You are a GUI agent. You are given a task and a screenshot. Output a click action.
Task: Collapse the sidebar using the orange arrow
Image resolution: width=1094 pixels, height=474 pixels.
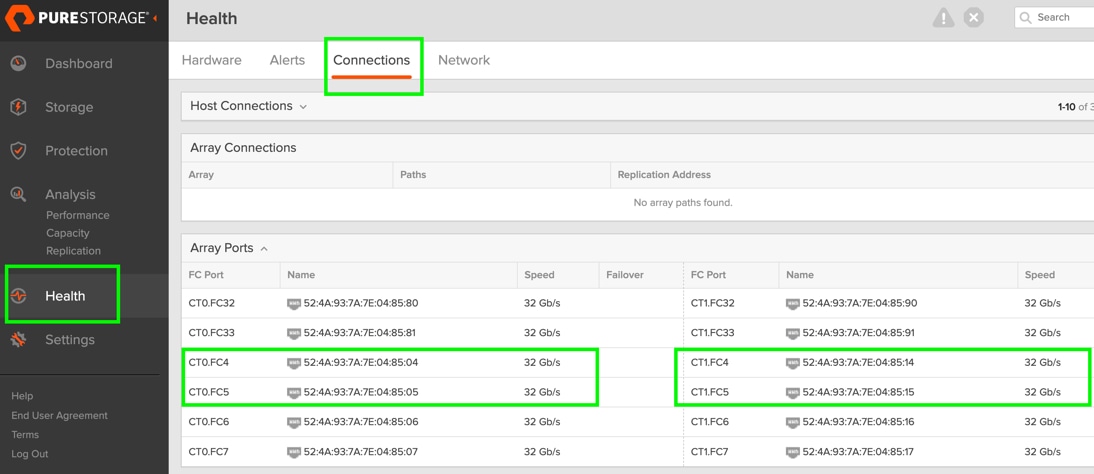point(156,18)
